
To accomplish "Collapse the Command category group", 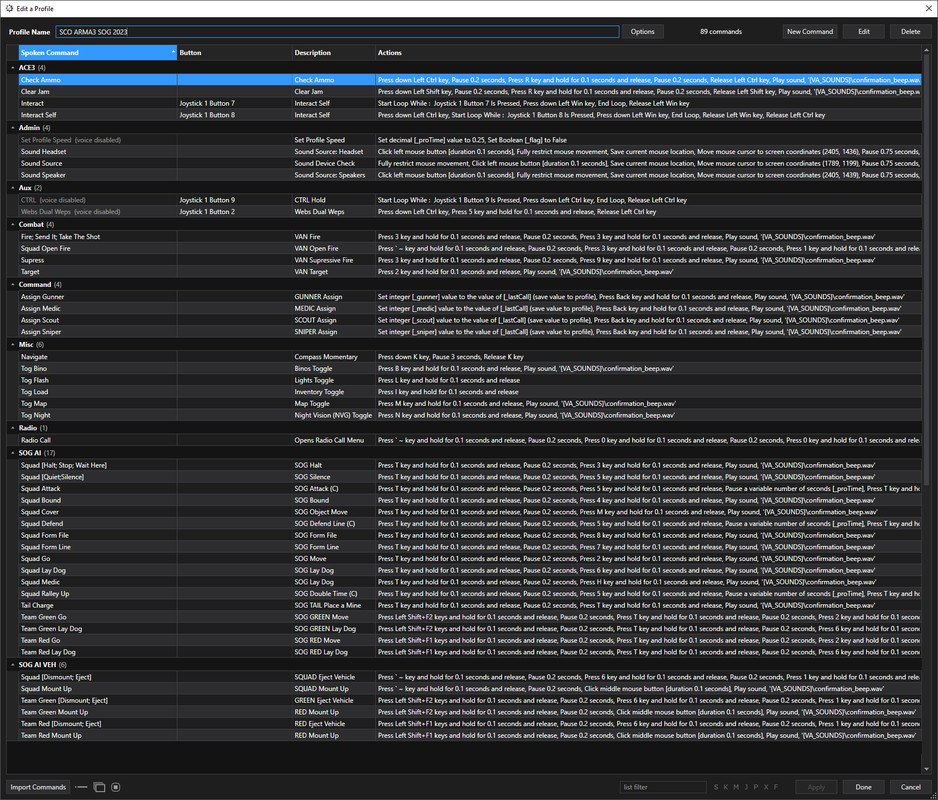I will pyautogui.click(x=13, y=285).
